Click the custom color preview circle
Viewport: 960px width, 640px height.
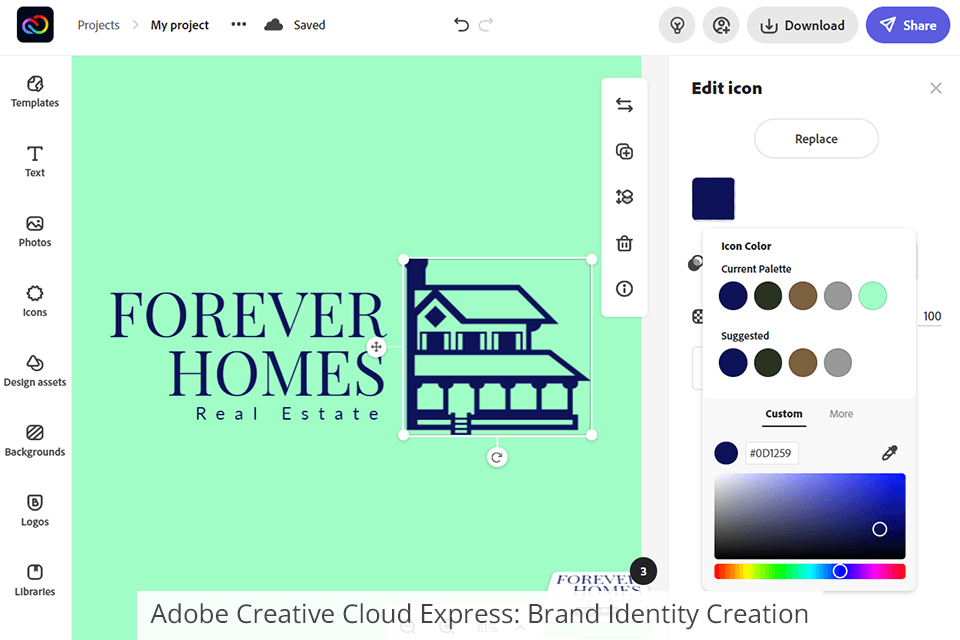pos(726,453)
